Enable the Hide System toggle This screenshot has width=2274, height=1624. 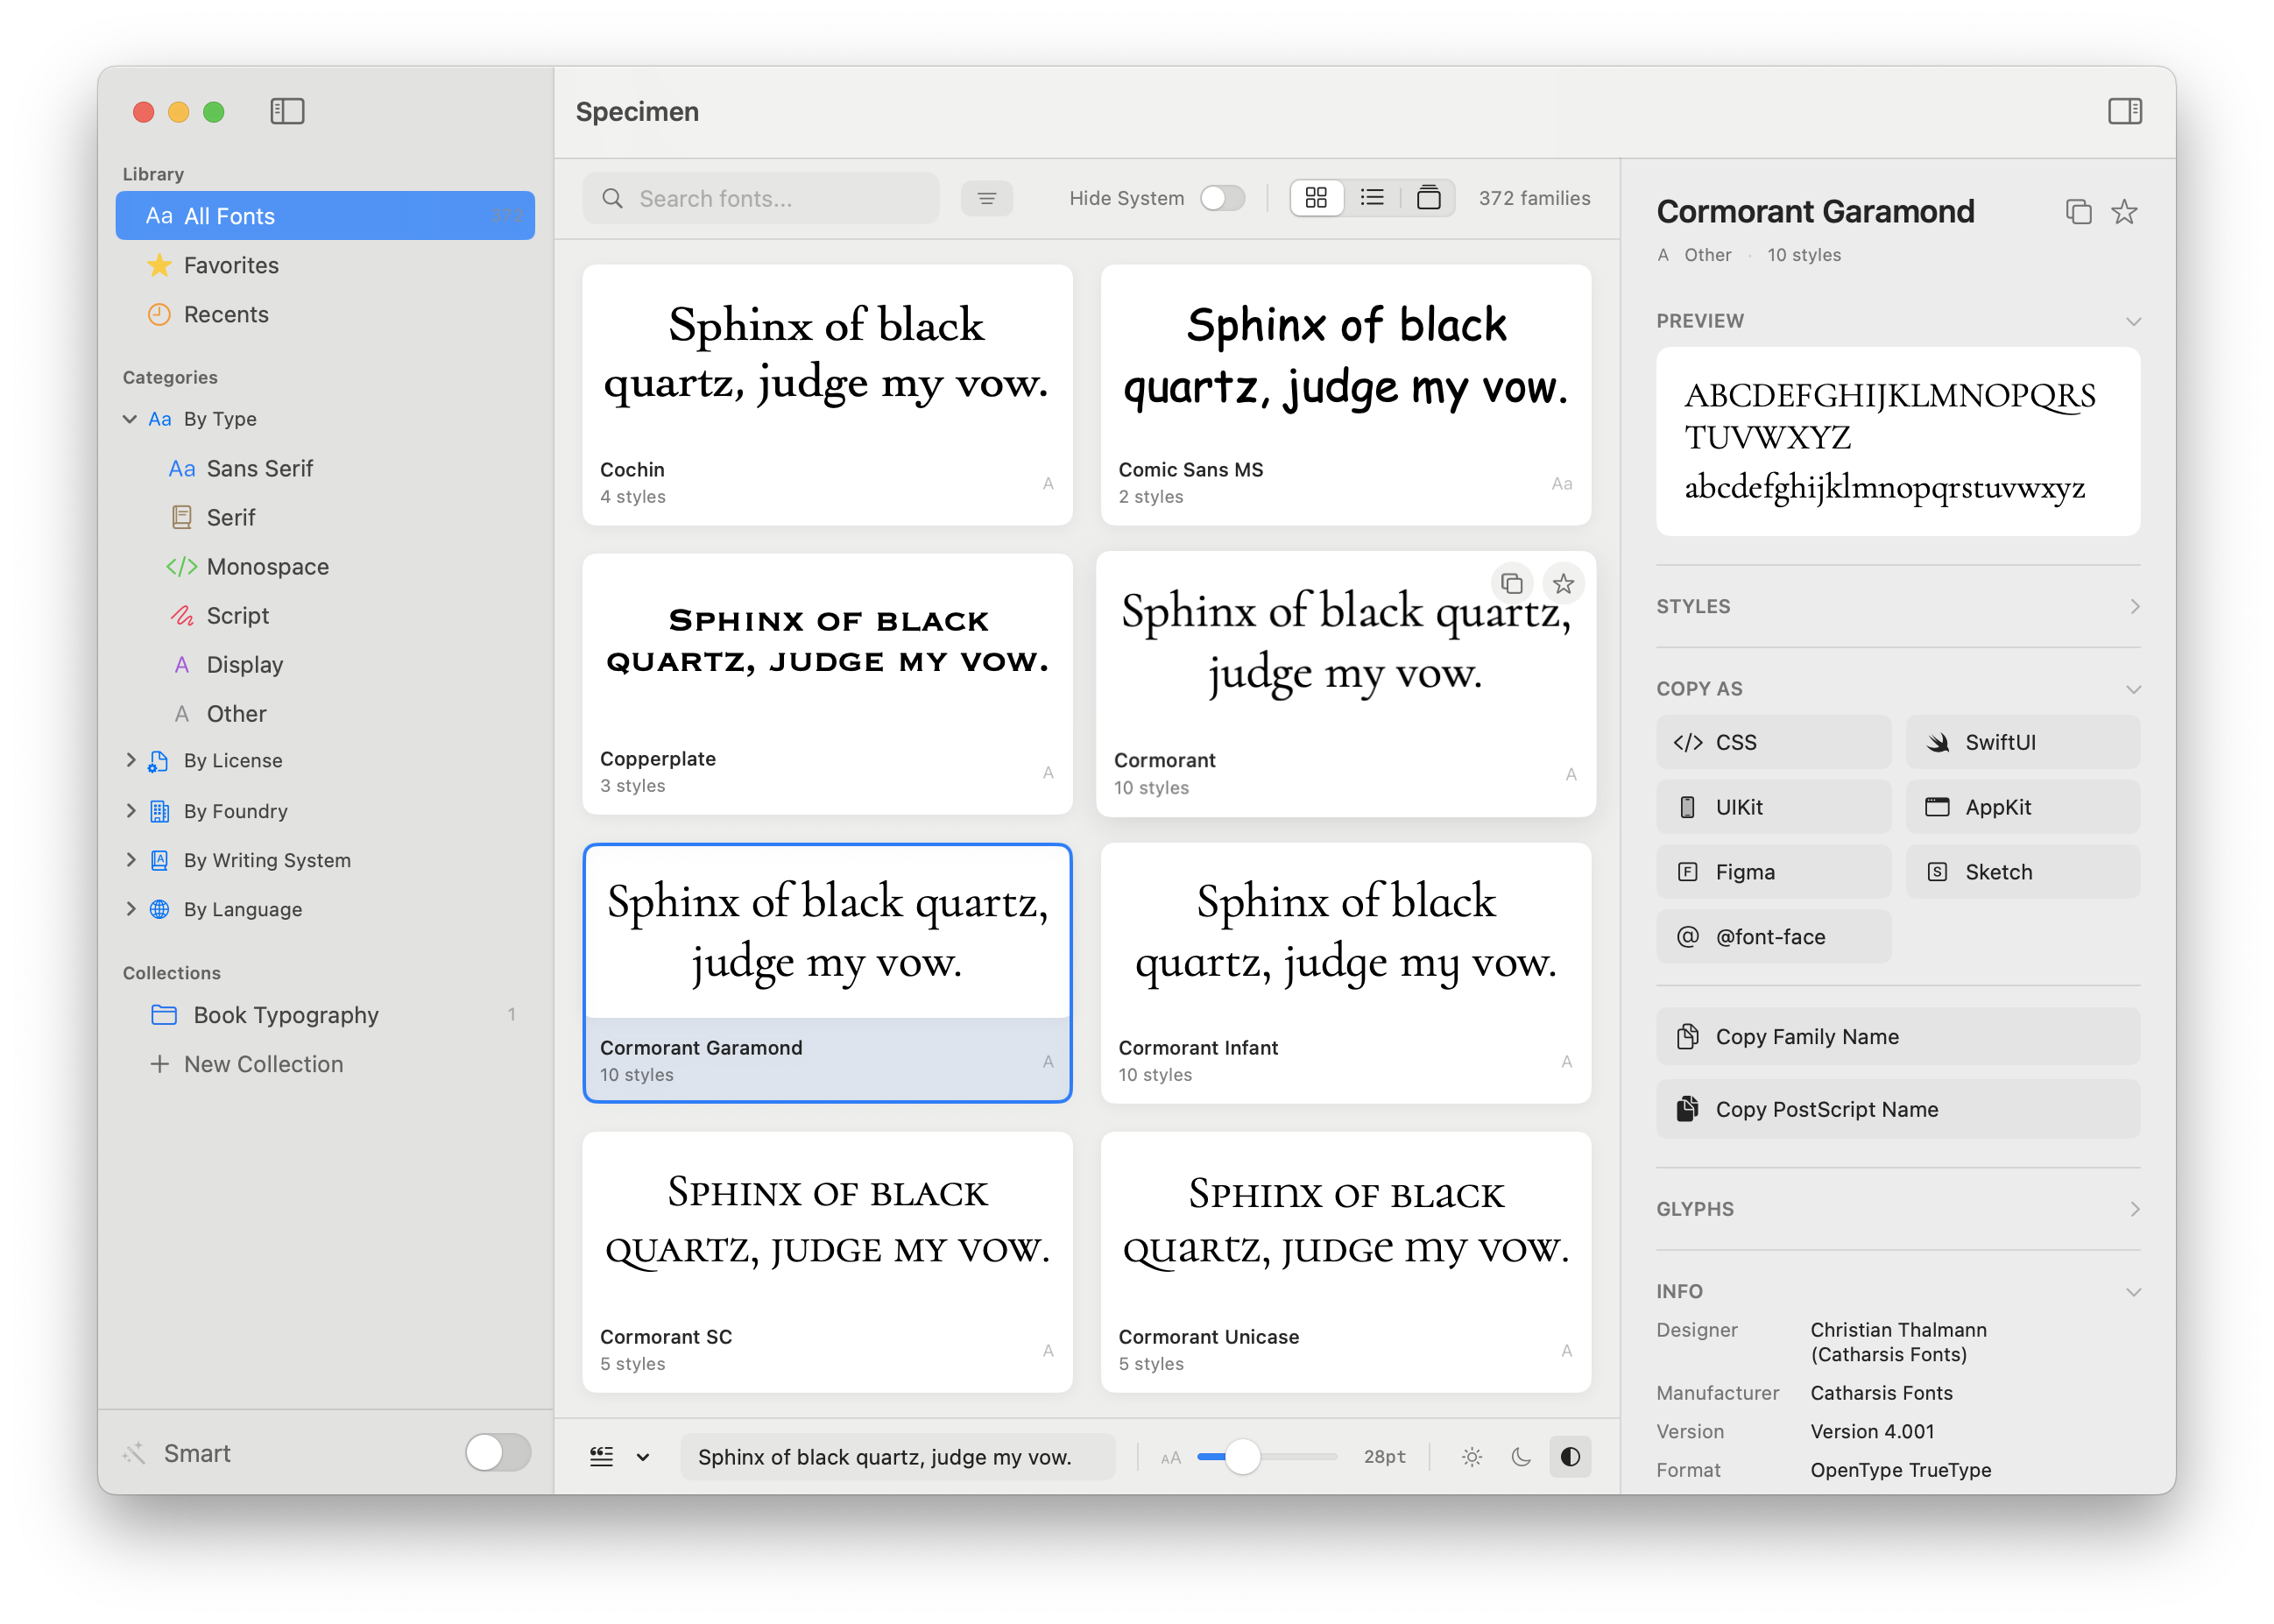click(x=1221, y=198)
